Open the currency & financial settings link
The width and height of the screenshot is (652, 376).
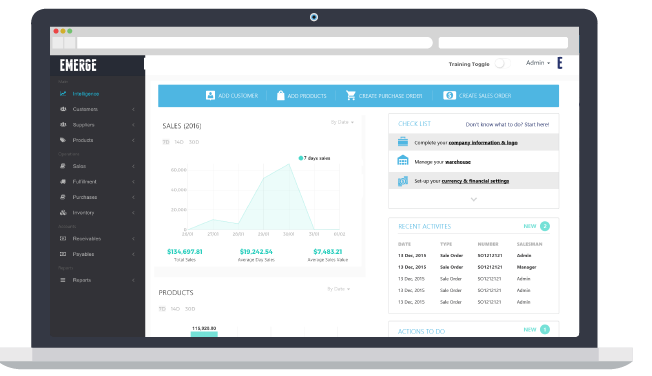point(475,181)
